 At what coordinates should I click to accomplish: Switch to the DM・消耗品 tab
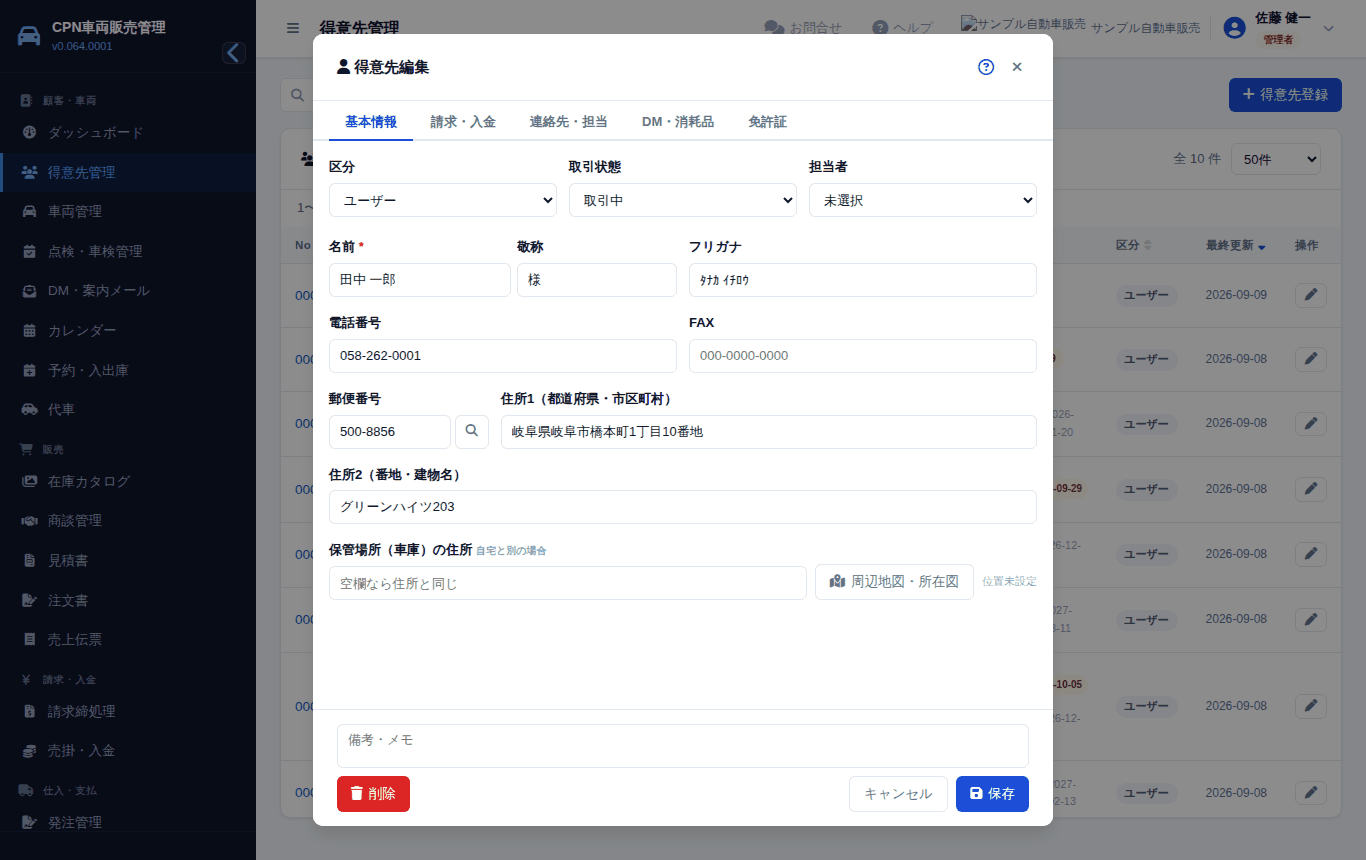coord(678,122)
